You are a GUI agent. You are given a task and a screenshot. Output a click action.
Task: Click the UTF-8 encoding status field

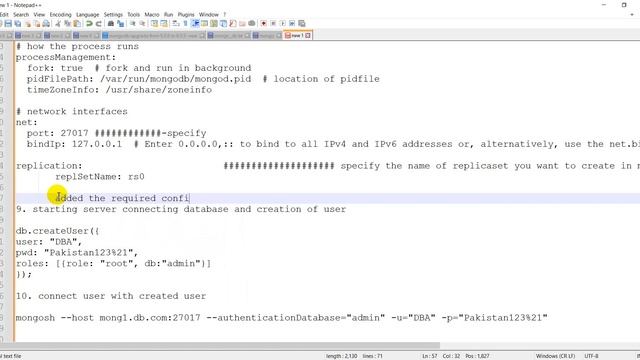click(x=591, y=356)
